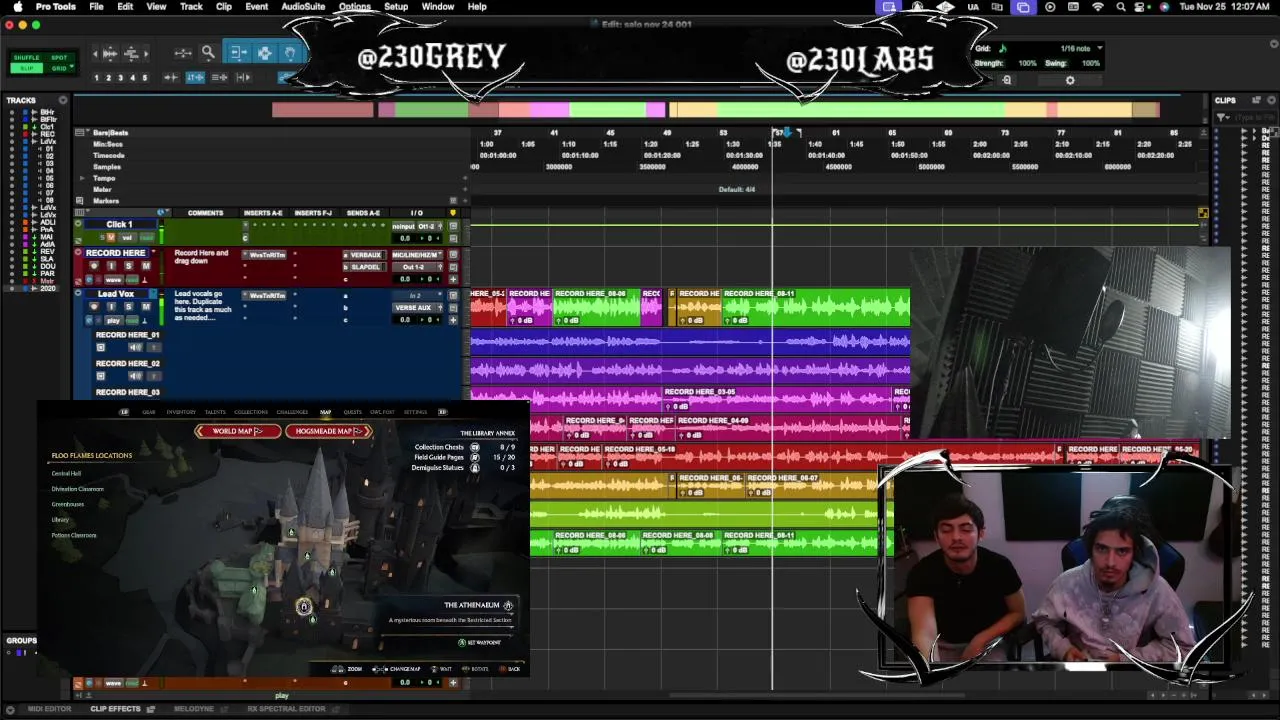1280x720 pixels.
Task: Click speaker icon under RECORD HERE_01 playlist
Action: (x=135, y=348)
